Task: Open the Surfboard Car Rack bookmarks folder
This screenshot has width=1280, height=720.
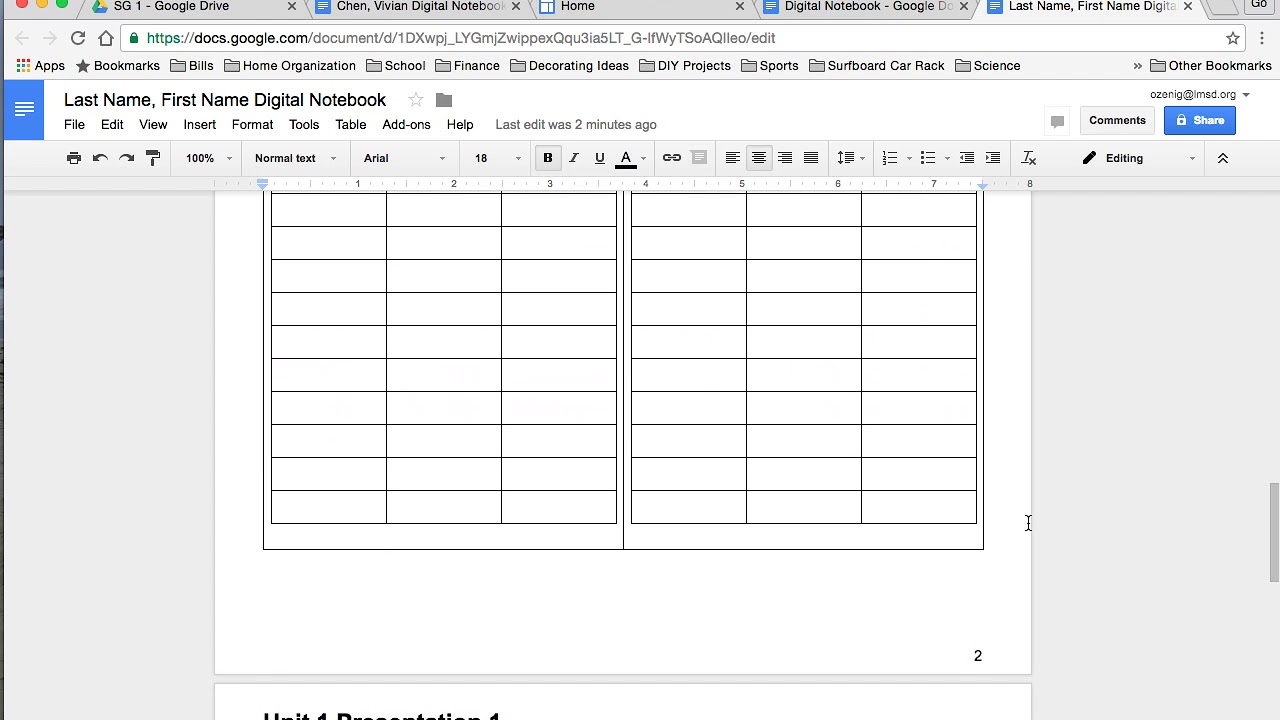Action: coord(877,66)
